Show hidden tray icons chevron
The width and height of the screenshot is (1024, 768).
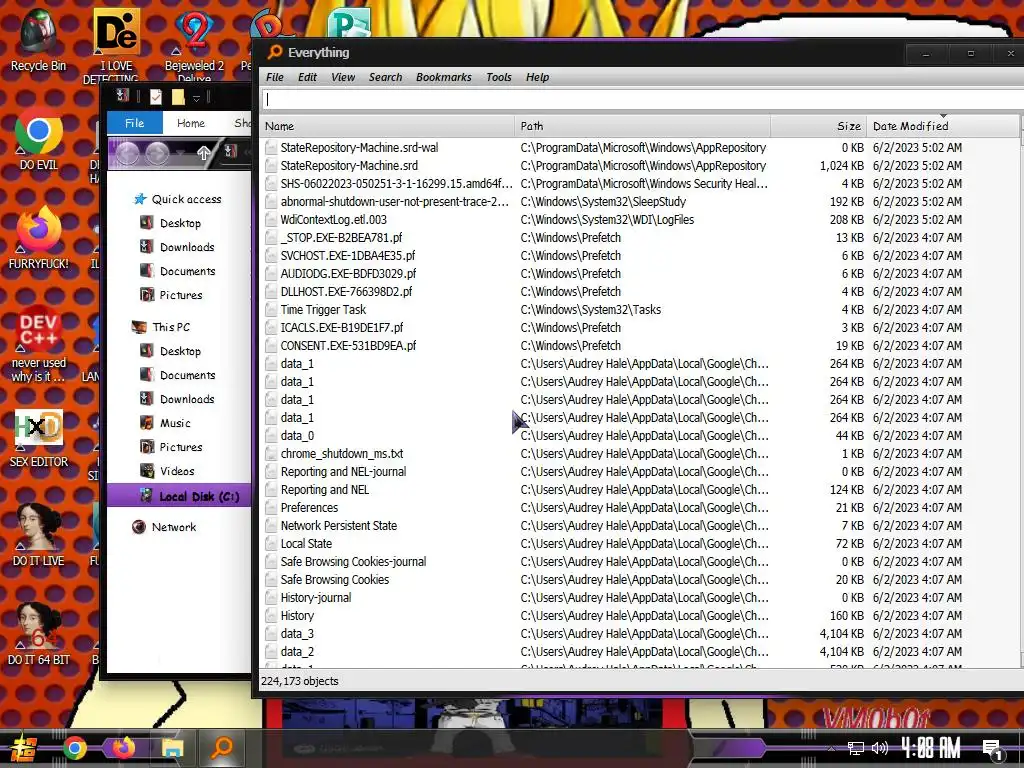(831, 748)
